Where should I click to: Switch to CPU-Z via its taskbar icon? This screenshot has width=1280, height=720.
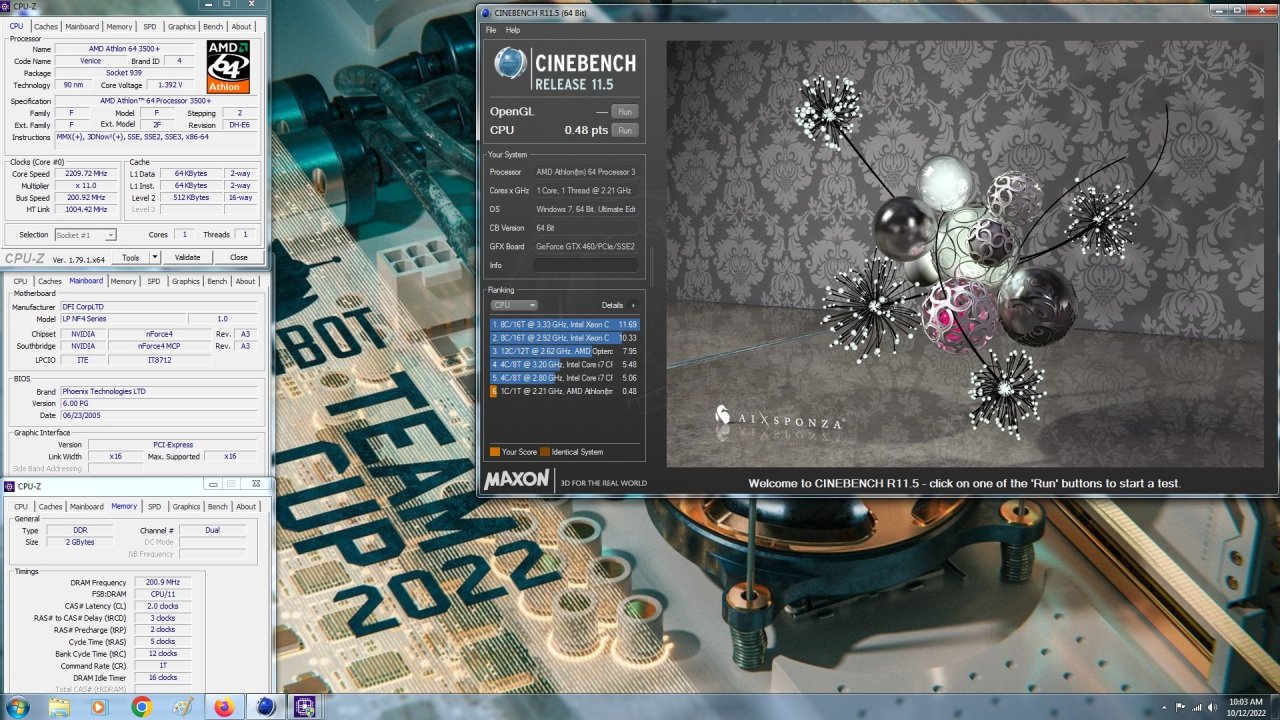click(305, 707)
